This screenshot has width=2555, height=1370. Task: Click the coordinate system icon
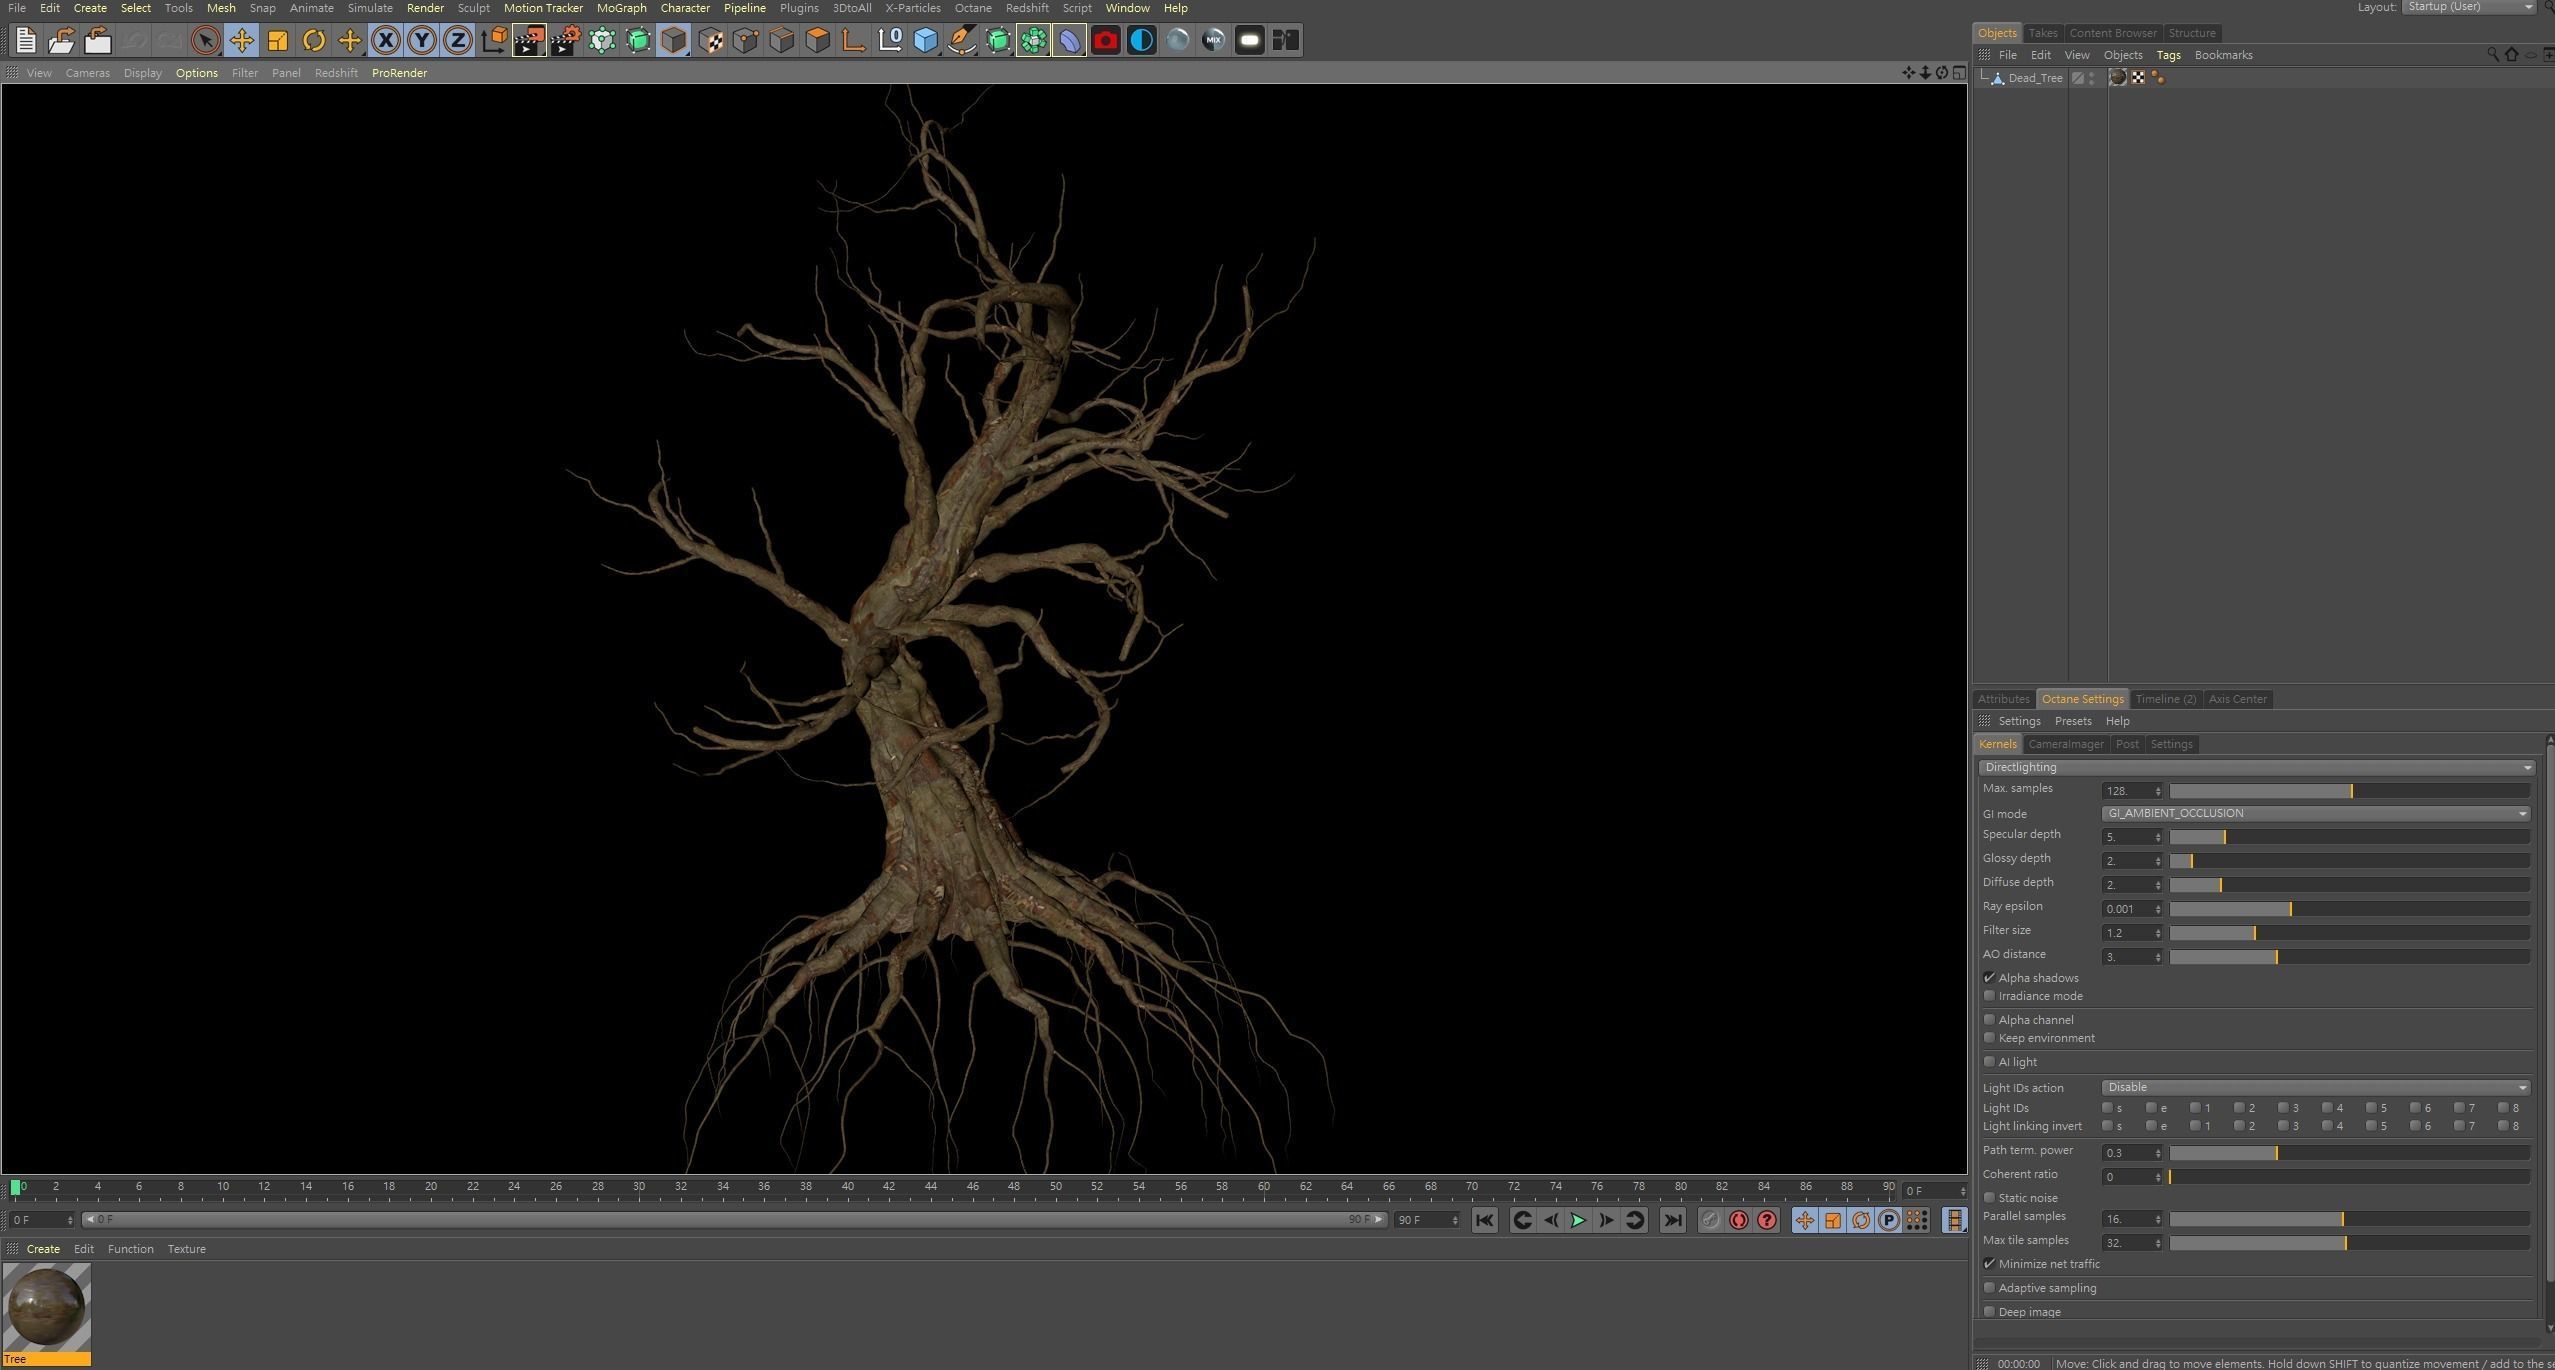pyautogui.click(x=493, y=40)
